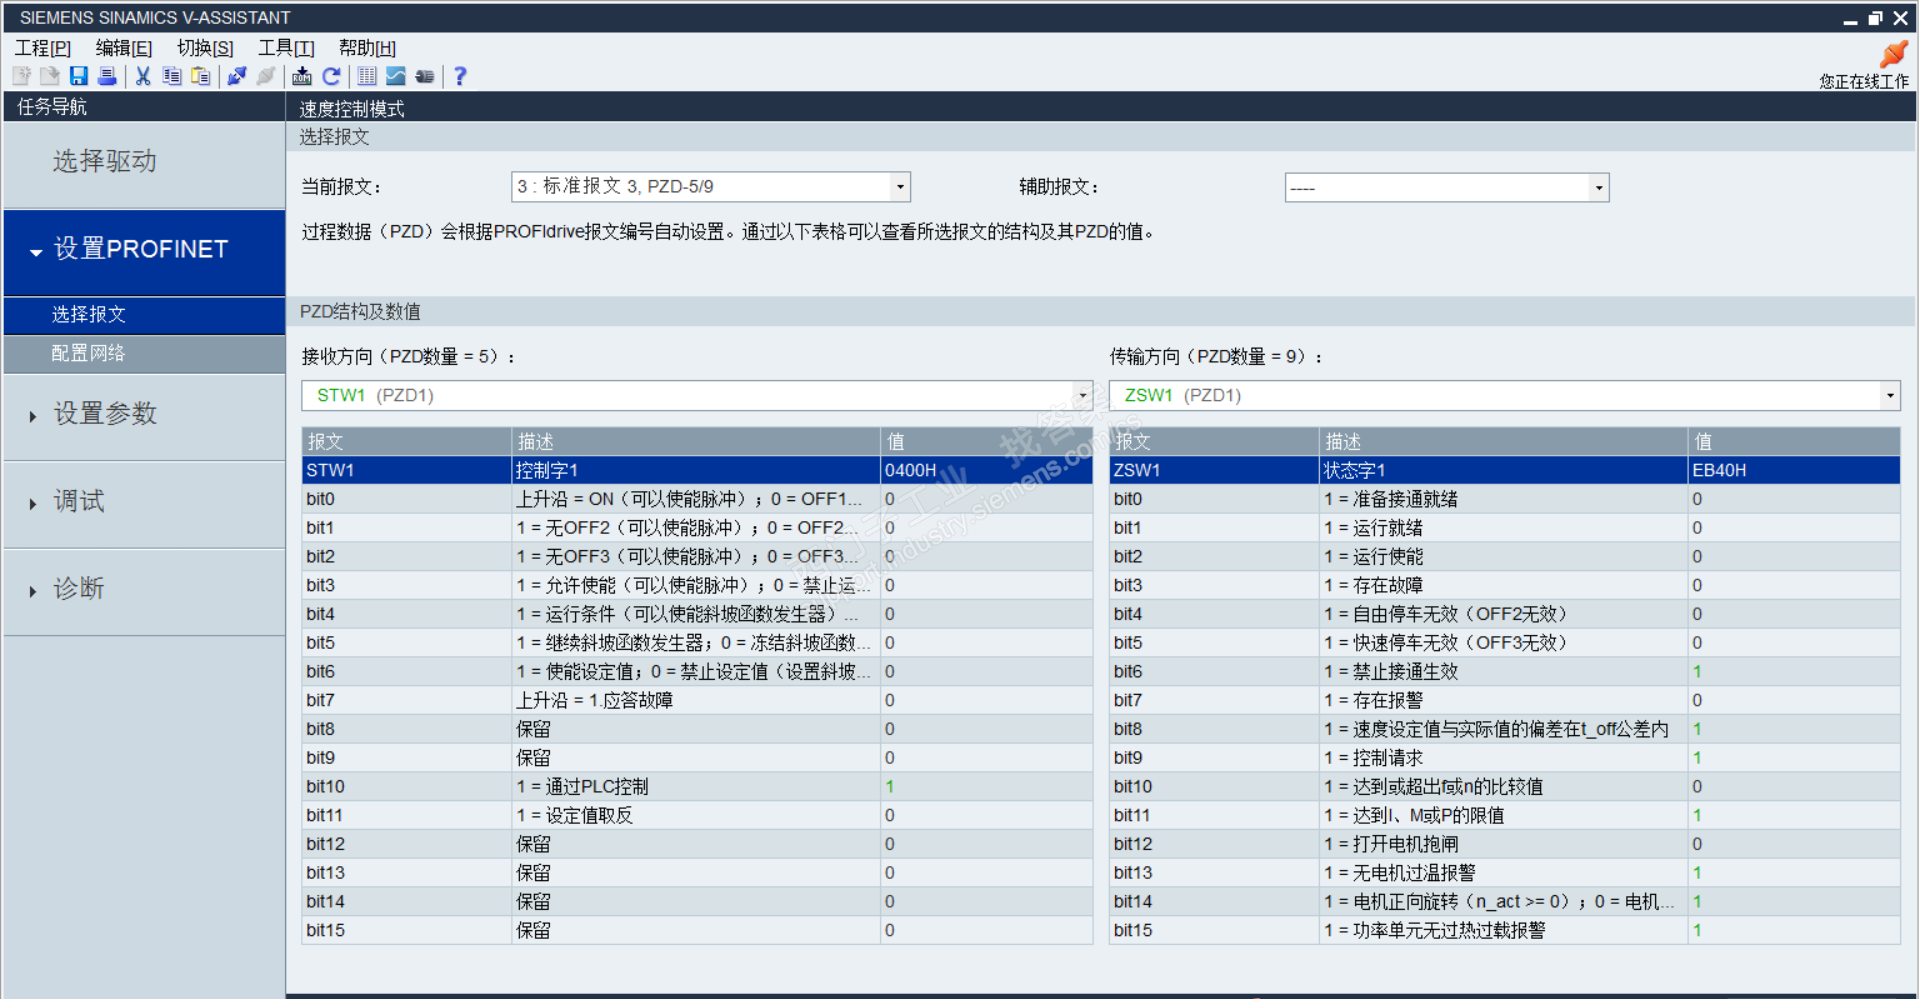Select the 配置网络 sub-item in navigation
Image resolution: width=1920 pixels, height=999 pixels.
pyautogui.click(x=145, y=354)
